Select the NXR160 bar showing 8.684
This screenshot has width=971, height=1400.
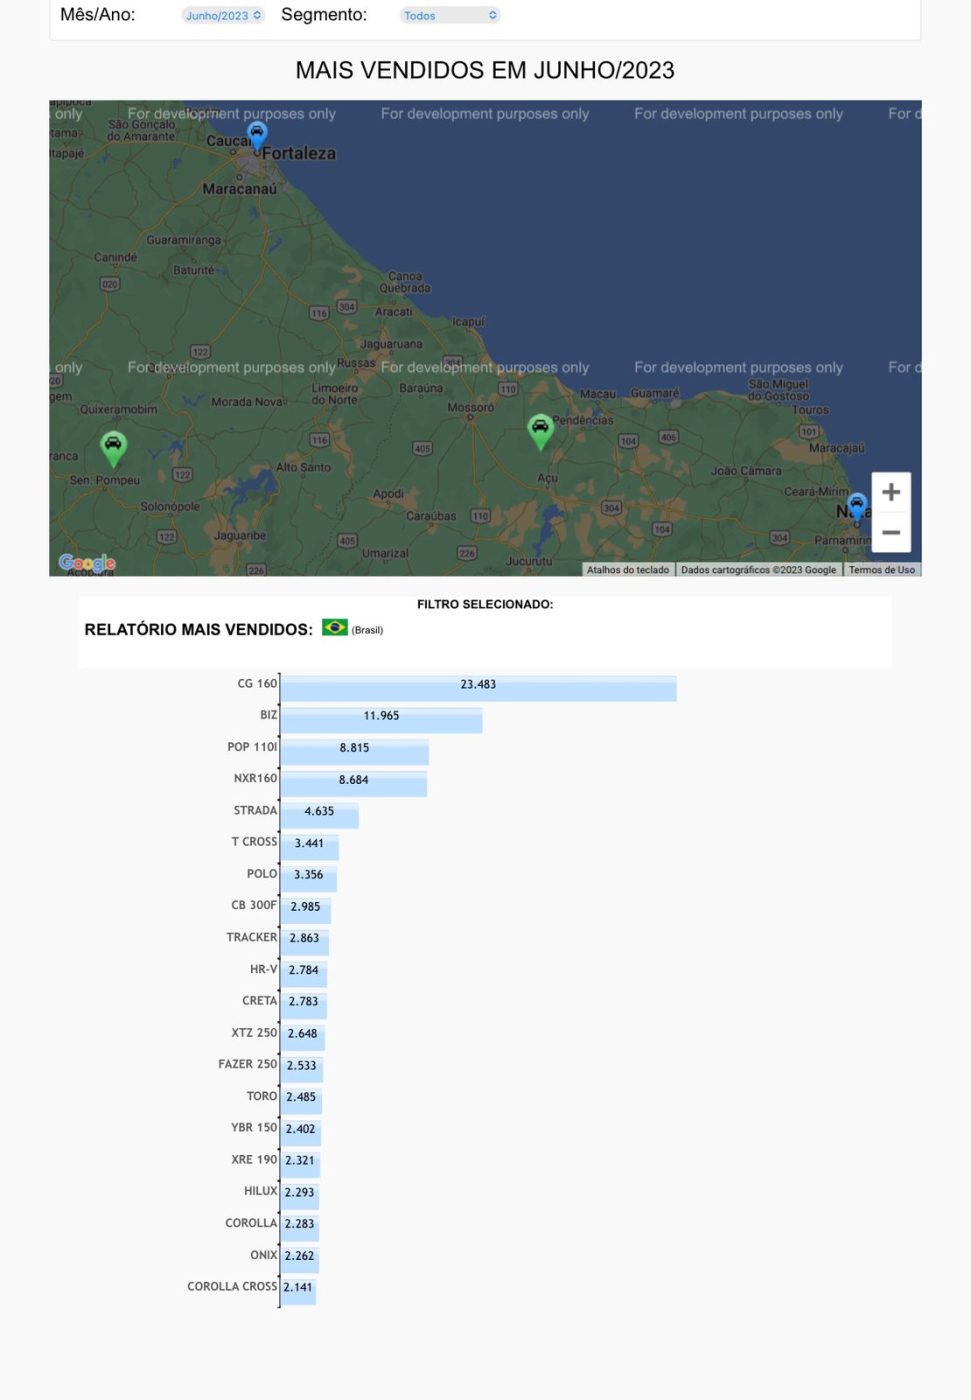pyautogui.click(x=353, y=783)
